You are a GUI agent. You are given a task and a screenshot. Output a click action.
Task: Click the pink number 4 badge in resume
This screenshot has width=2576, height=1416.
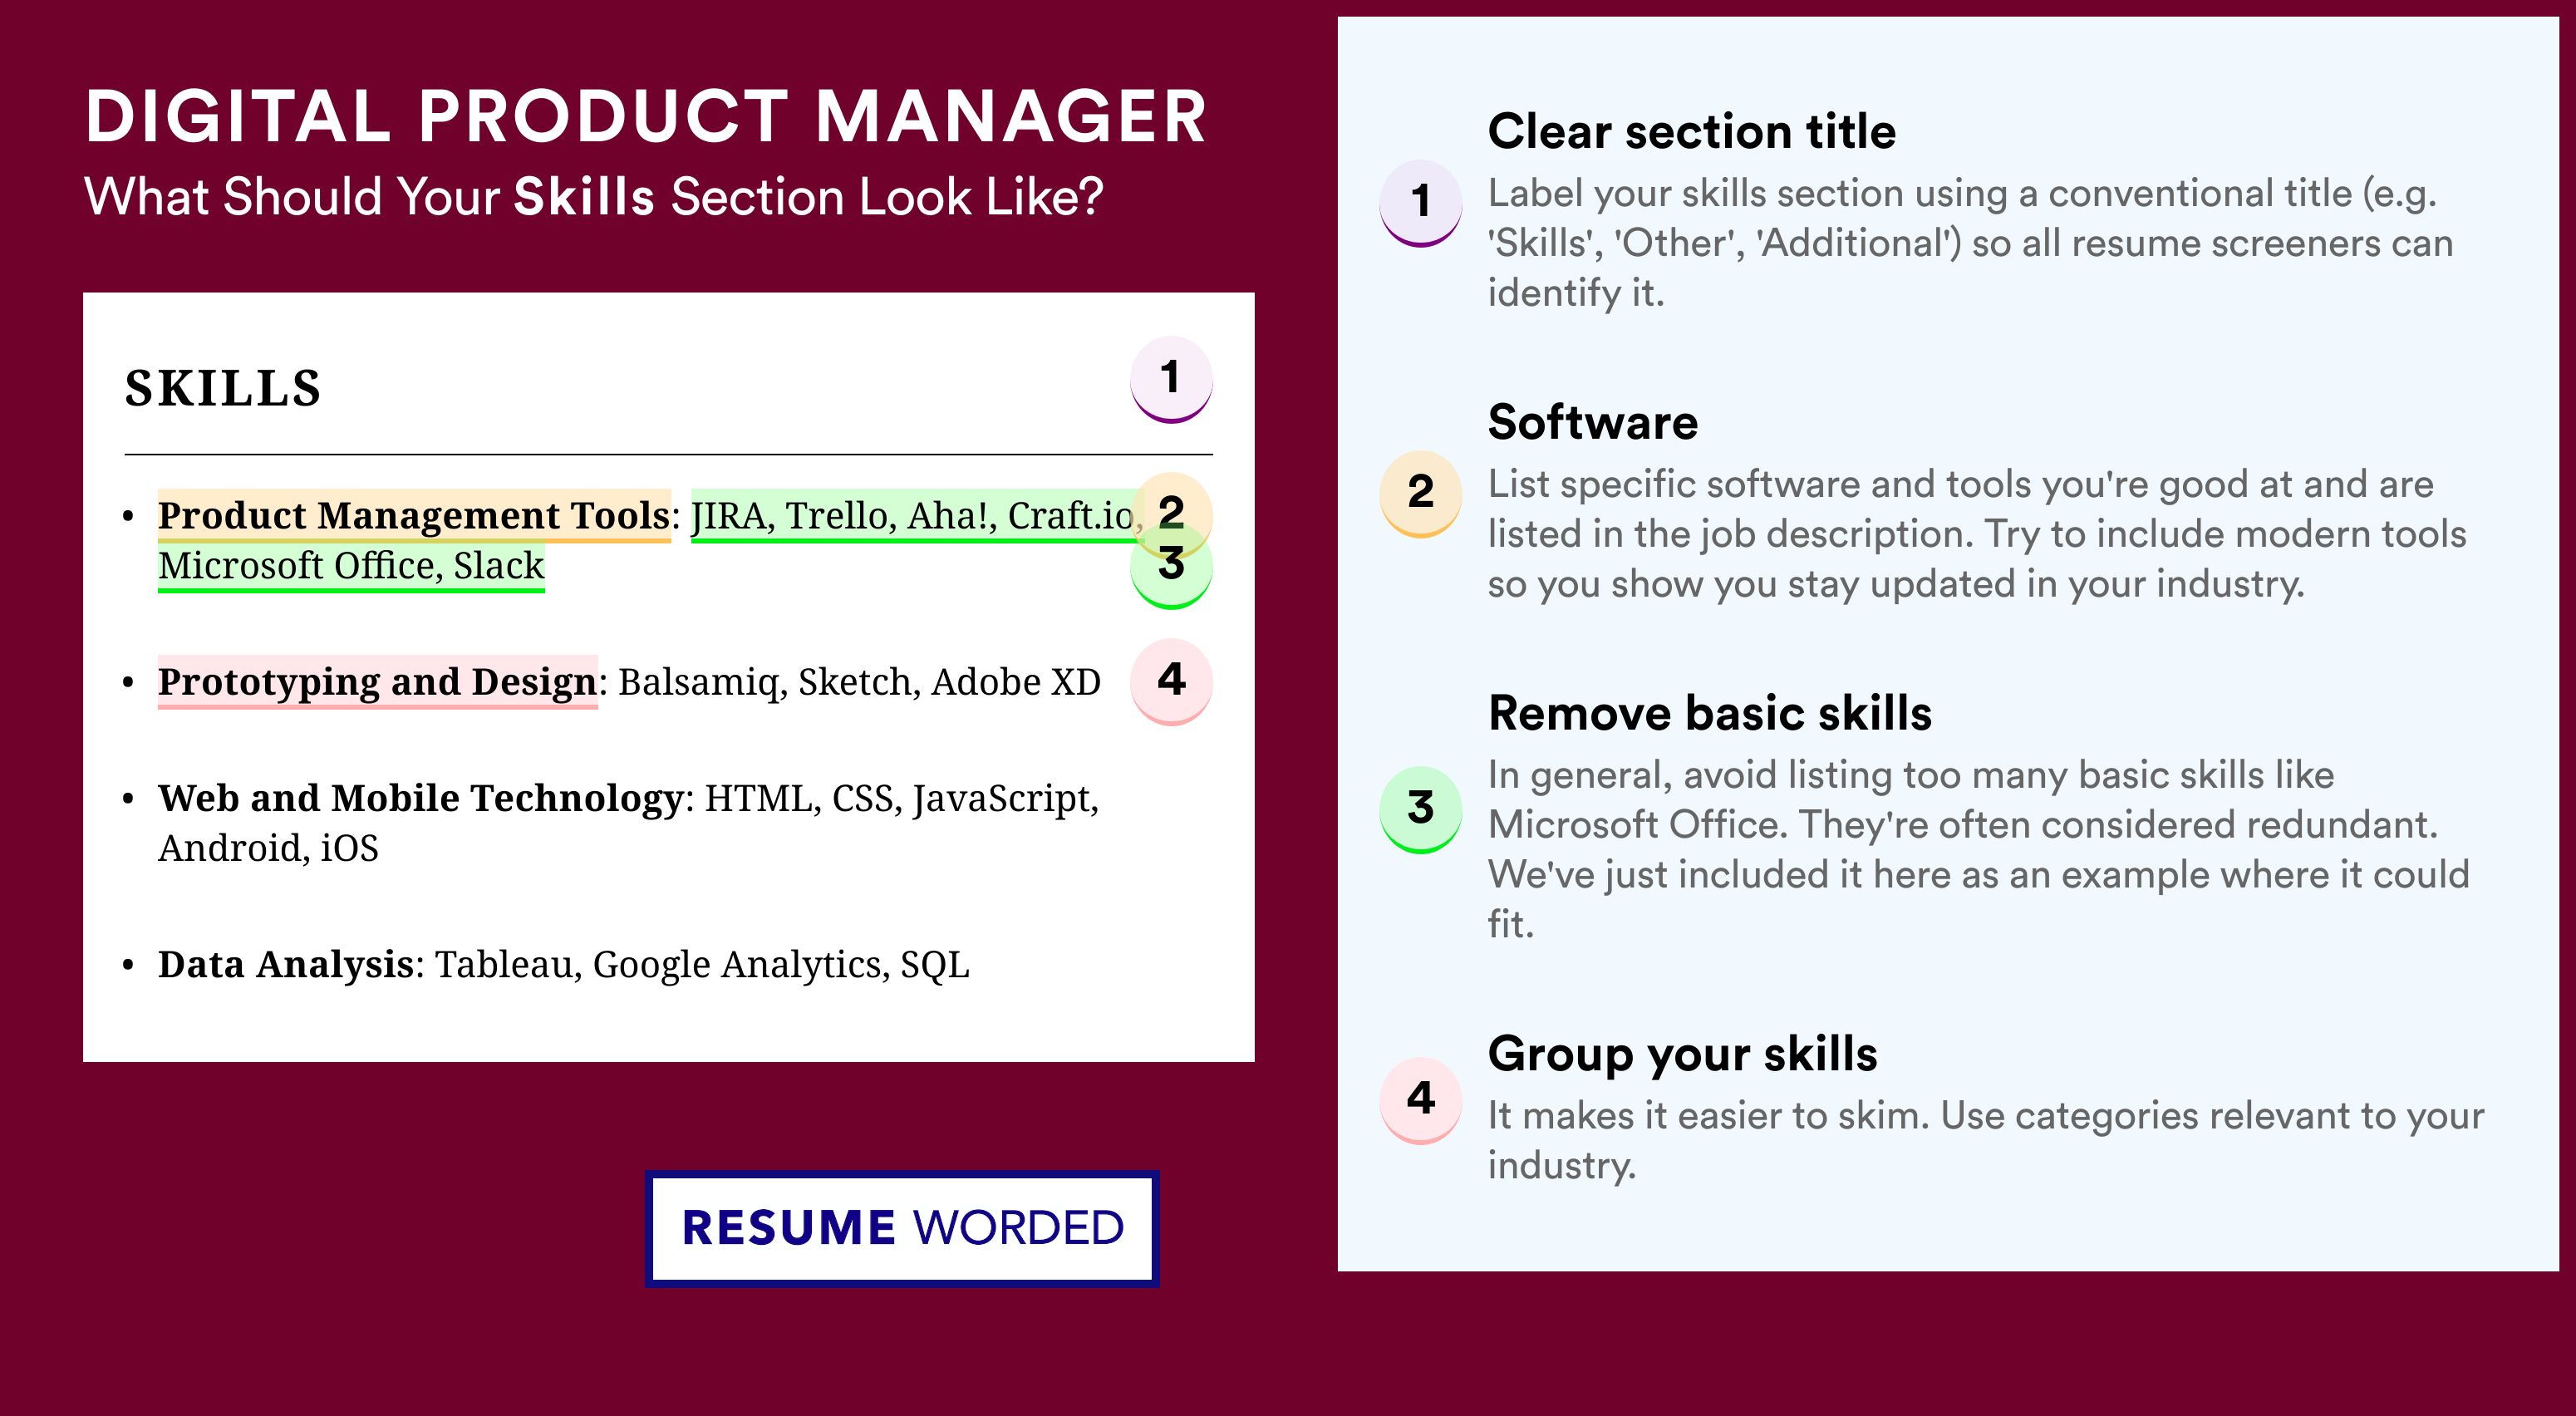click(x=1171, y=681)
